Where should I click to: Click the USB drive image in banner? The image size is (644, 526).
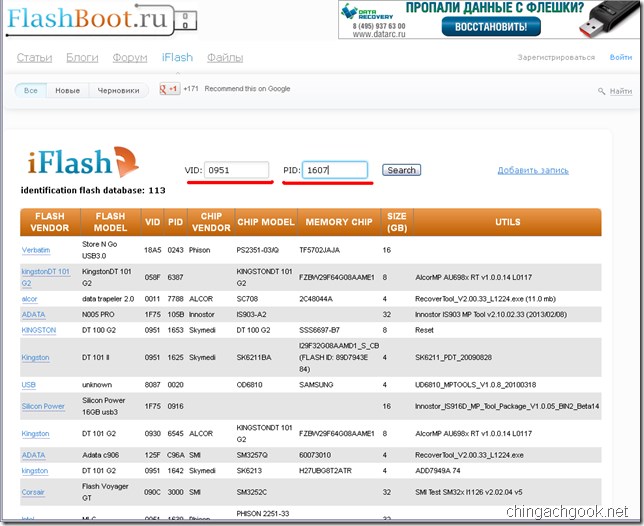click(610, 18)
